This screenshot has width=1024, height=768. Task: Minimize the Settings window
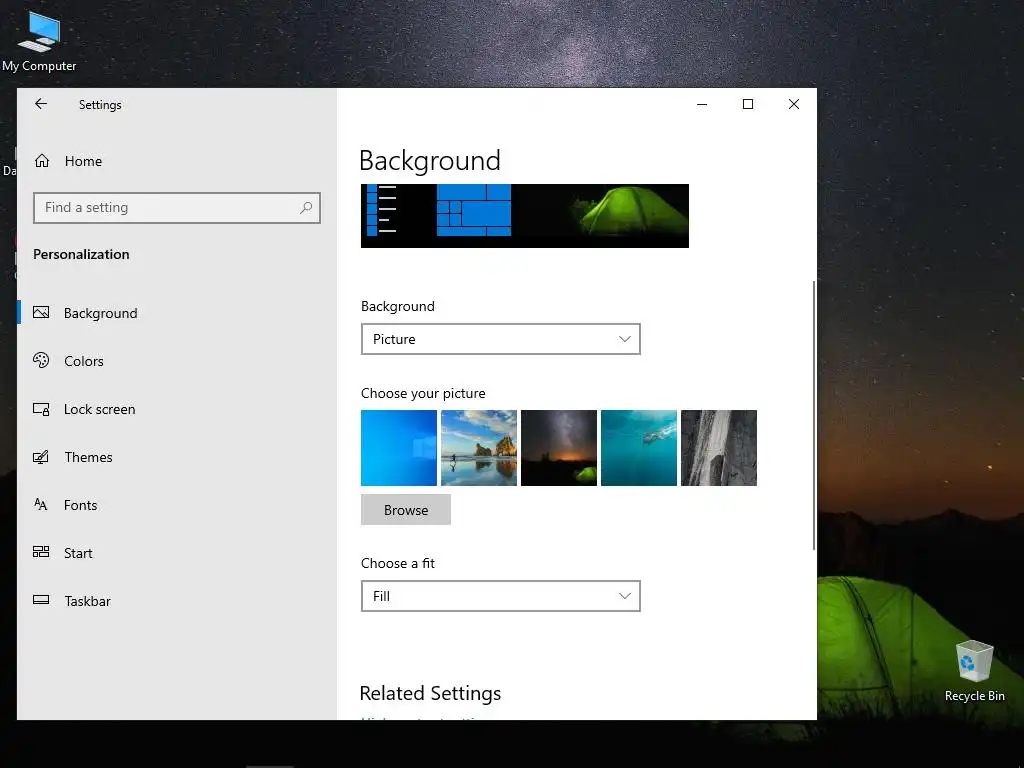(702, 104)
